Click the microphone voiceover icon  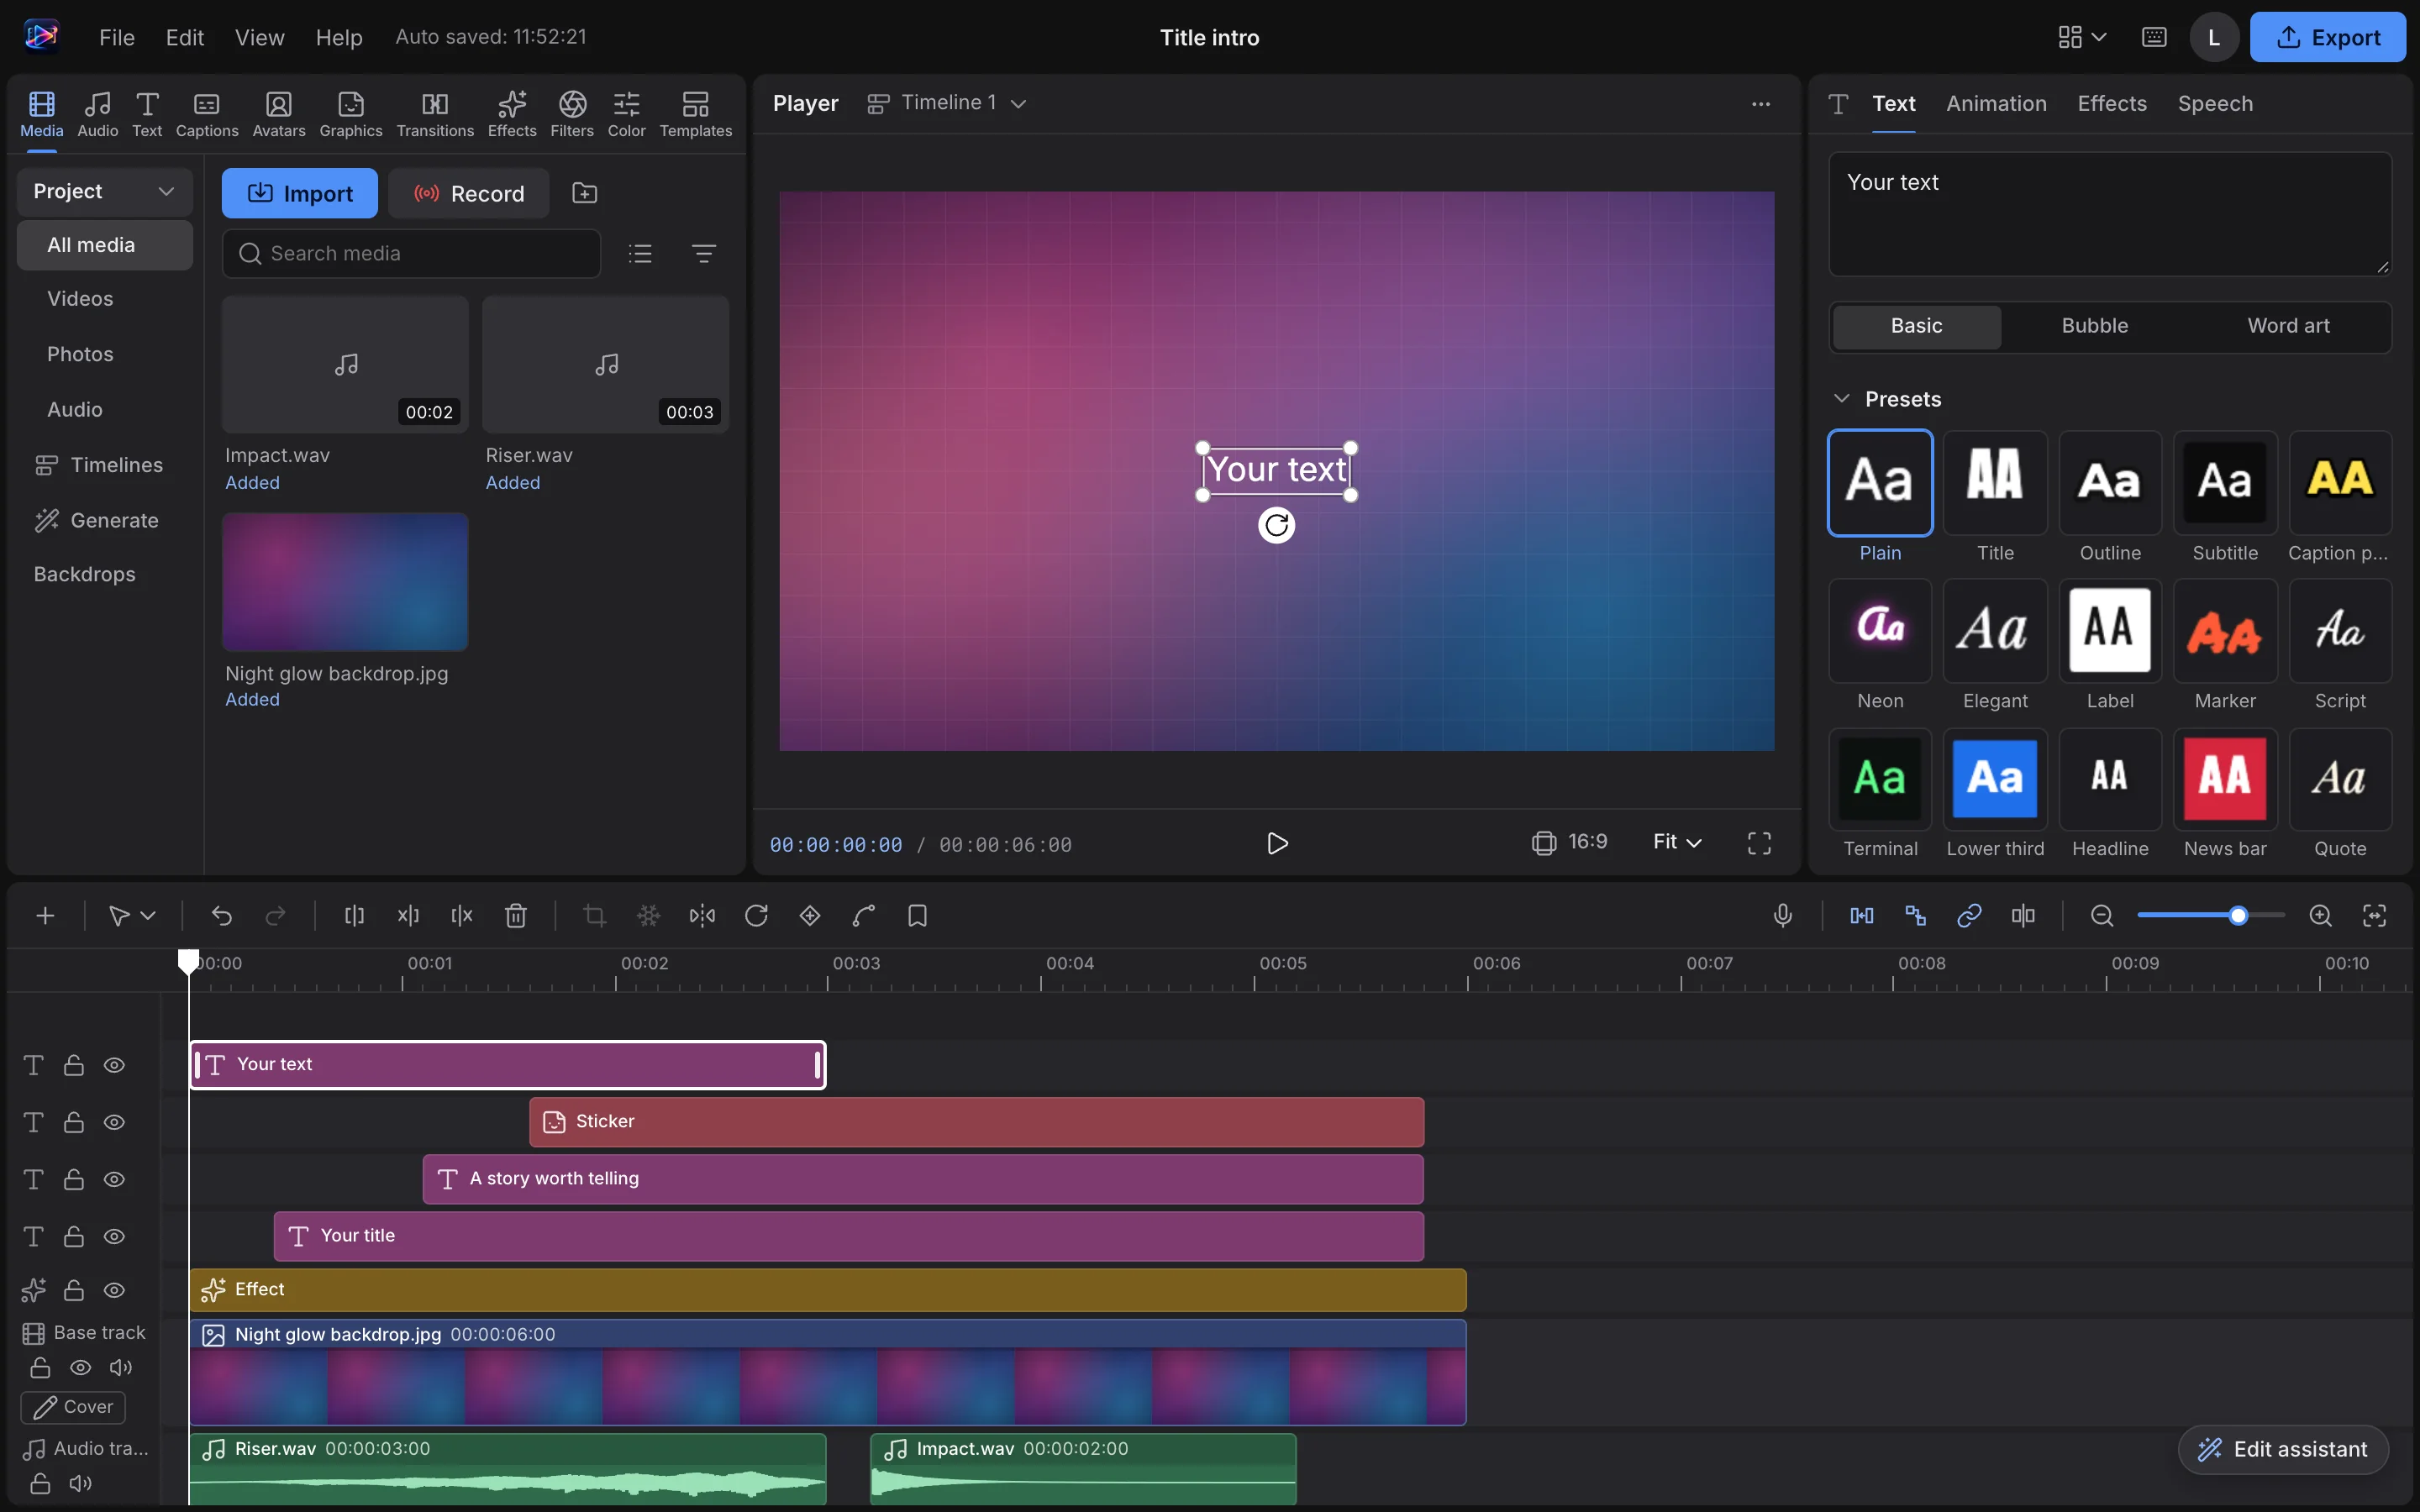click(1782, 915)
